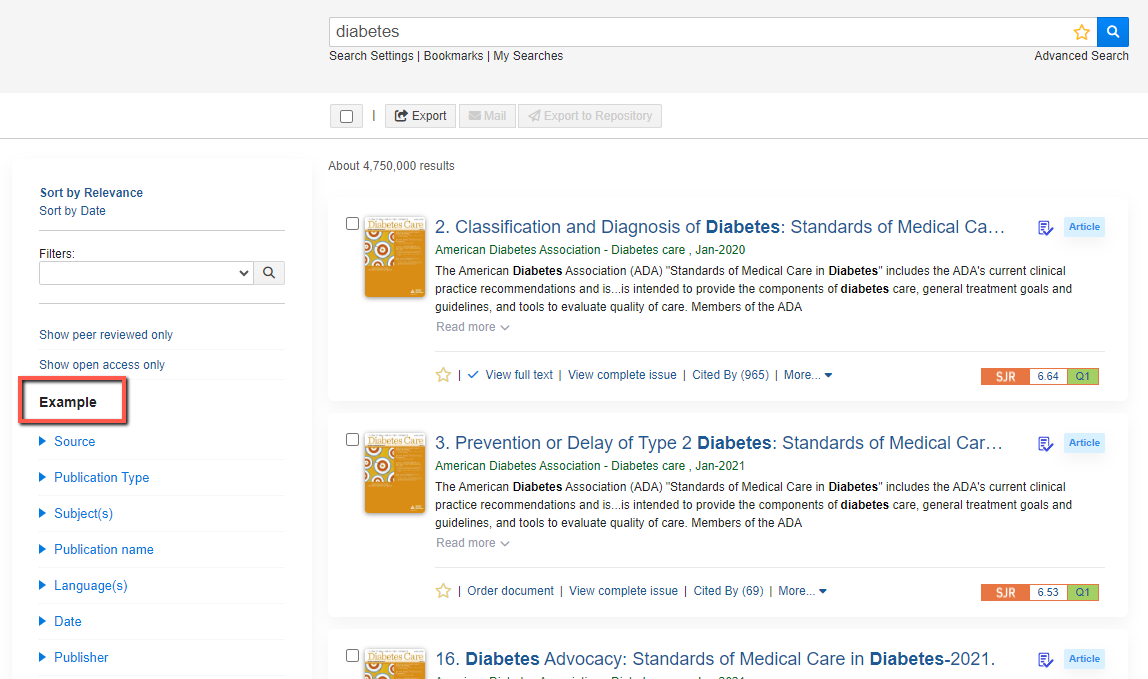Check the box for result 2 Classification and Diagnosis
Image resolution: width=1148 pixels, height=679 pixels.
tap(352, 223)
